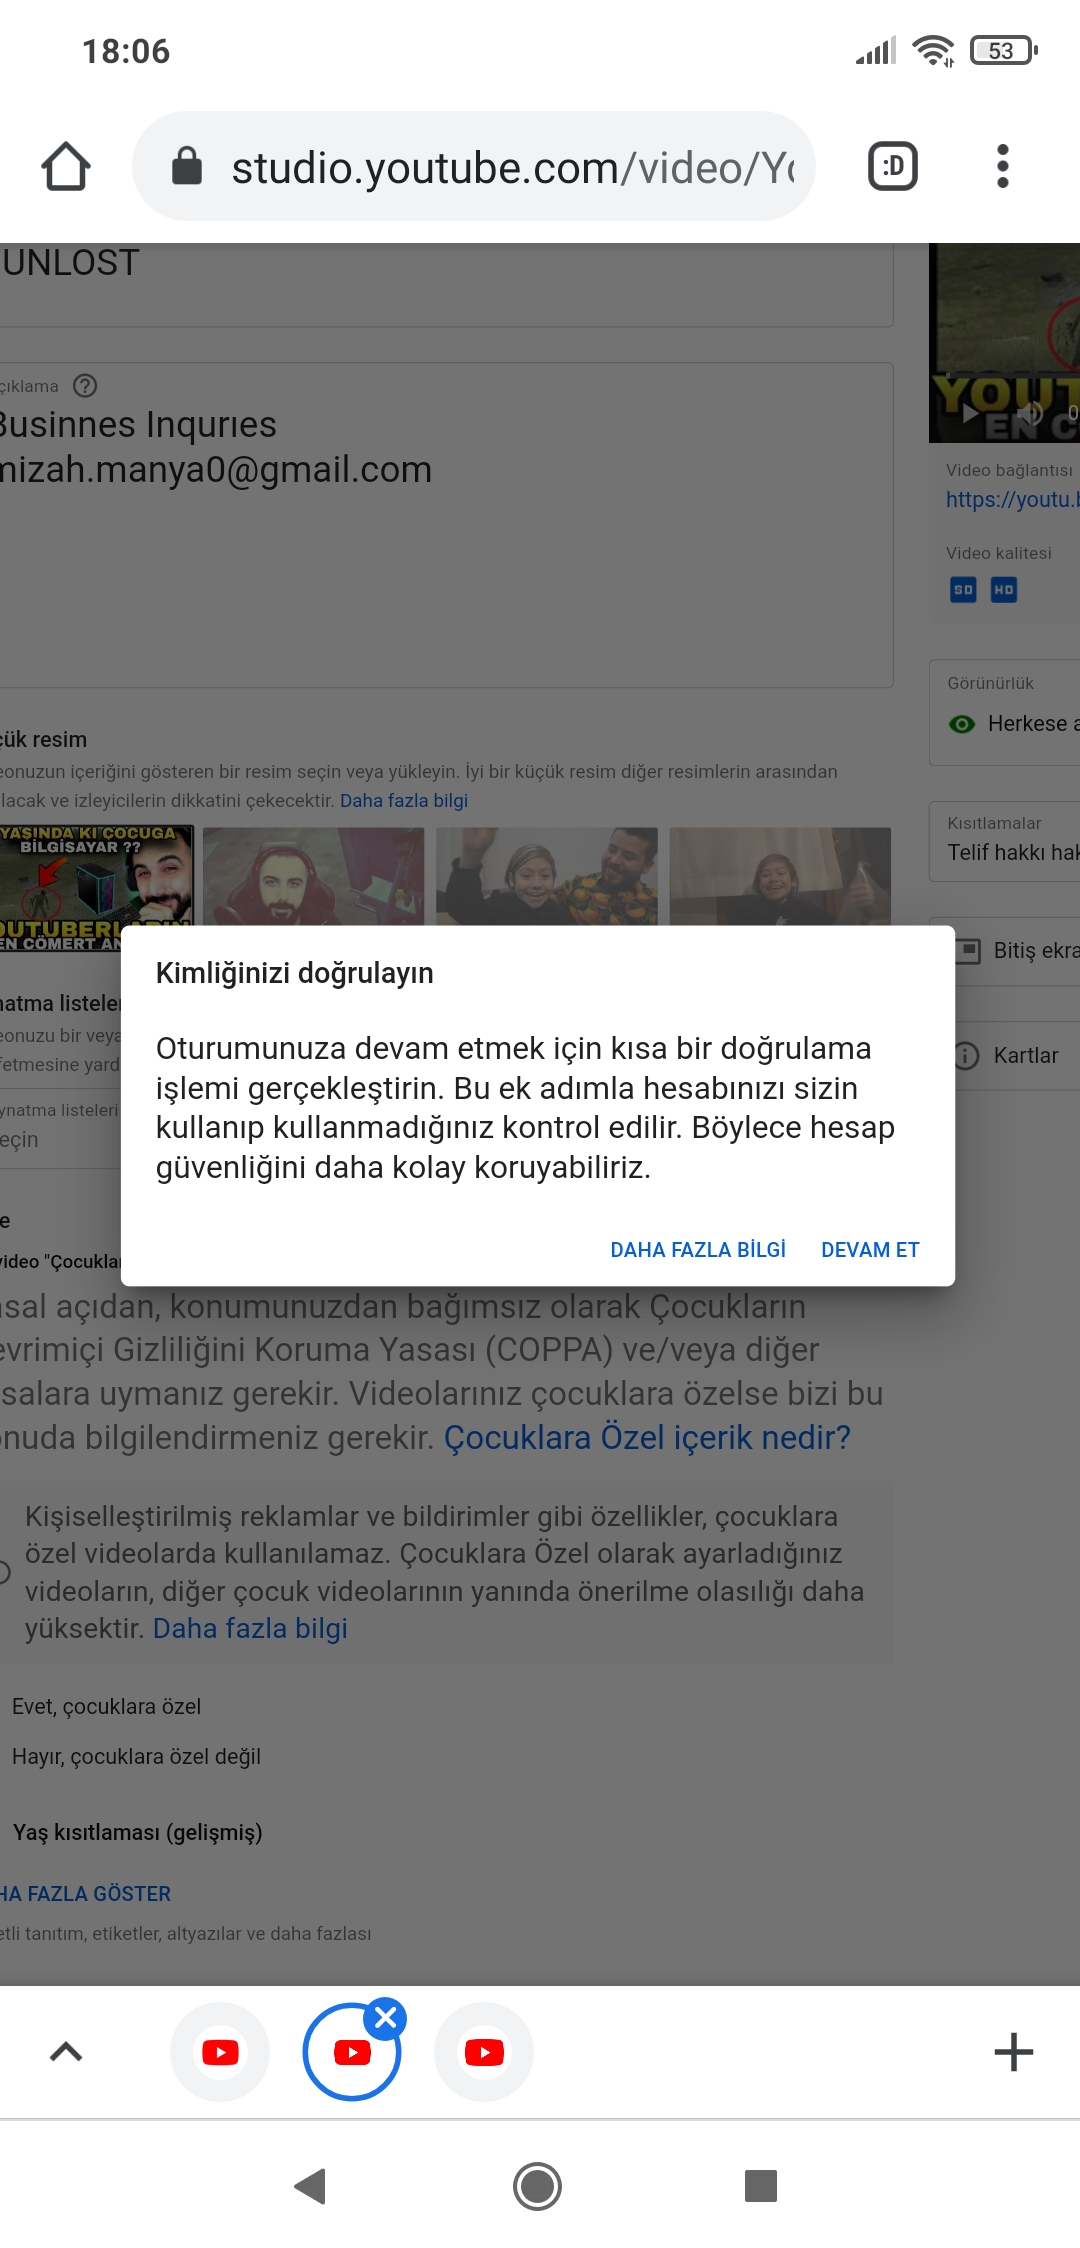
Task: Click the SD quality badge
Action: [x=963, y=590]
